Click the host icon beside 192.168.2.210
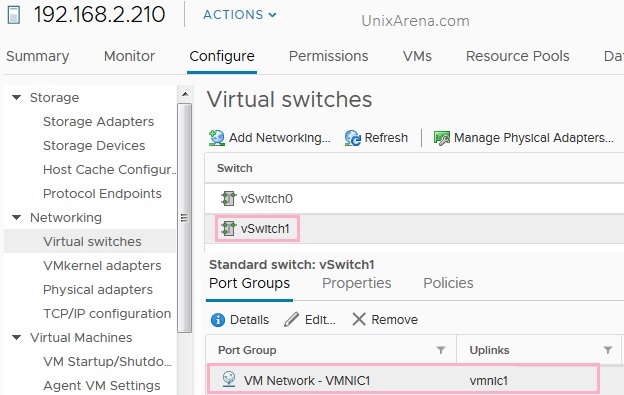Screen dimensions: 624x395 point(14,15)
